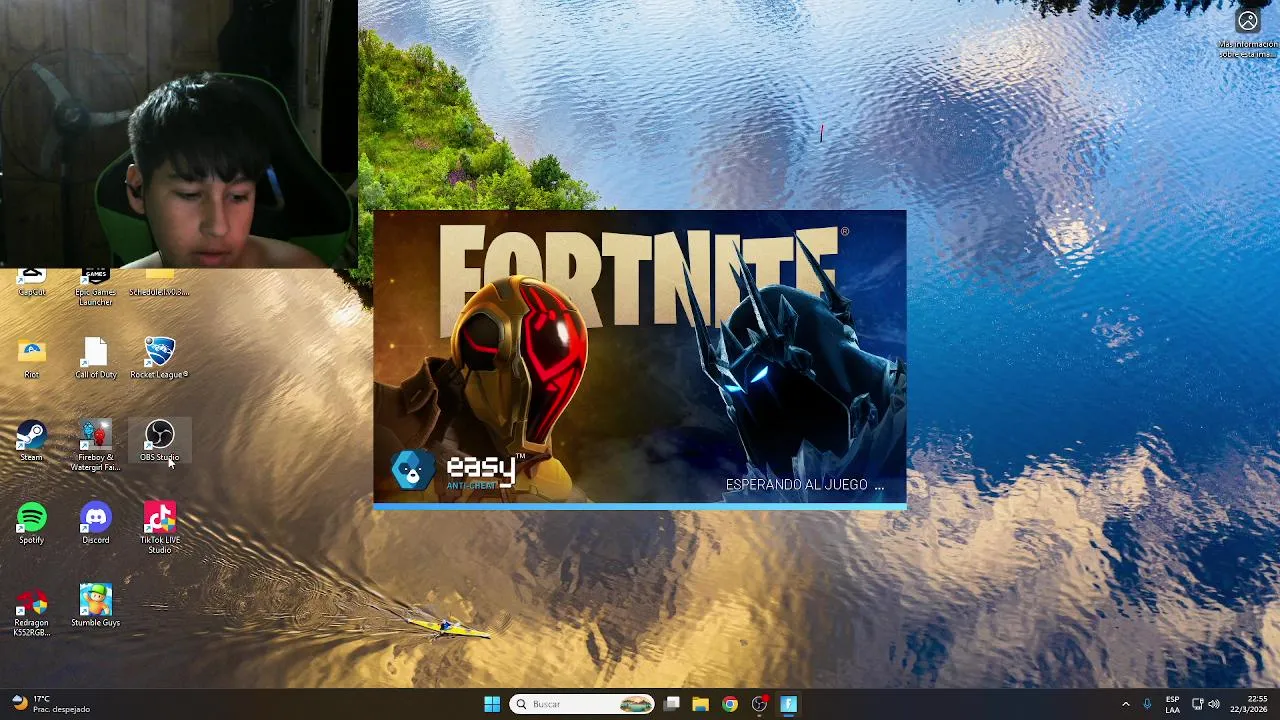Open Task View in the taskbar

pyautogui.click(x=672, y=704)
